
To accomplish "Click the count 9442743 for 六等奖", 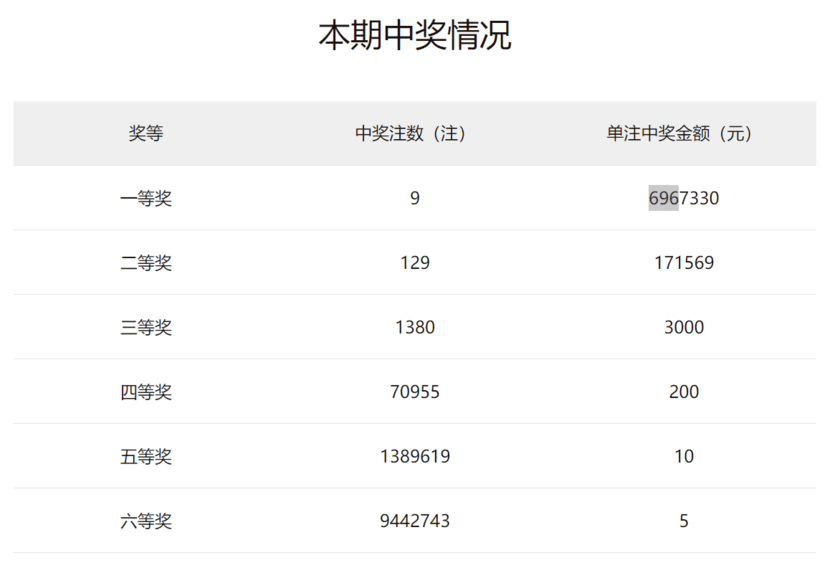I will (415, 521).
